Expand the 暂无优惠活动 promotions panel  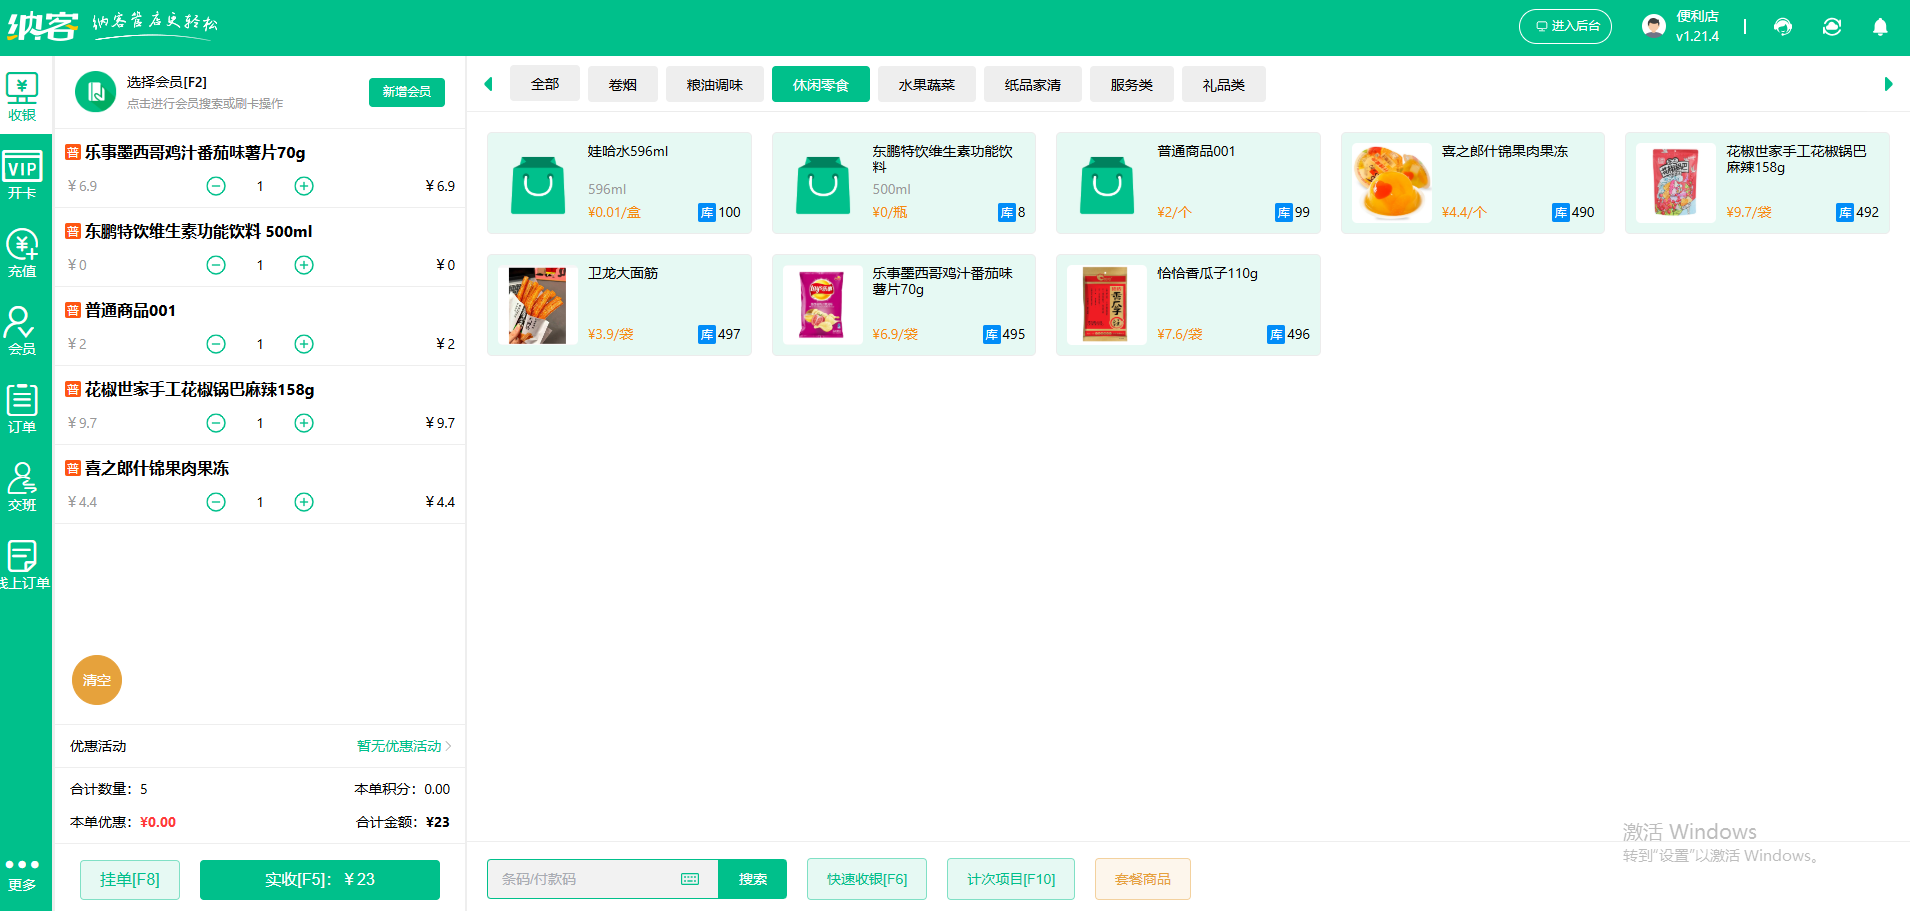pyautogui.click(x=399, y=746)
